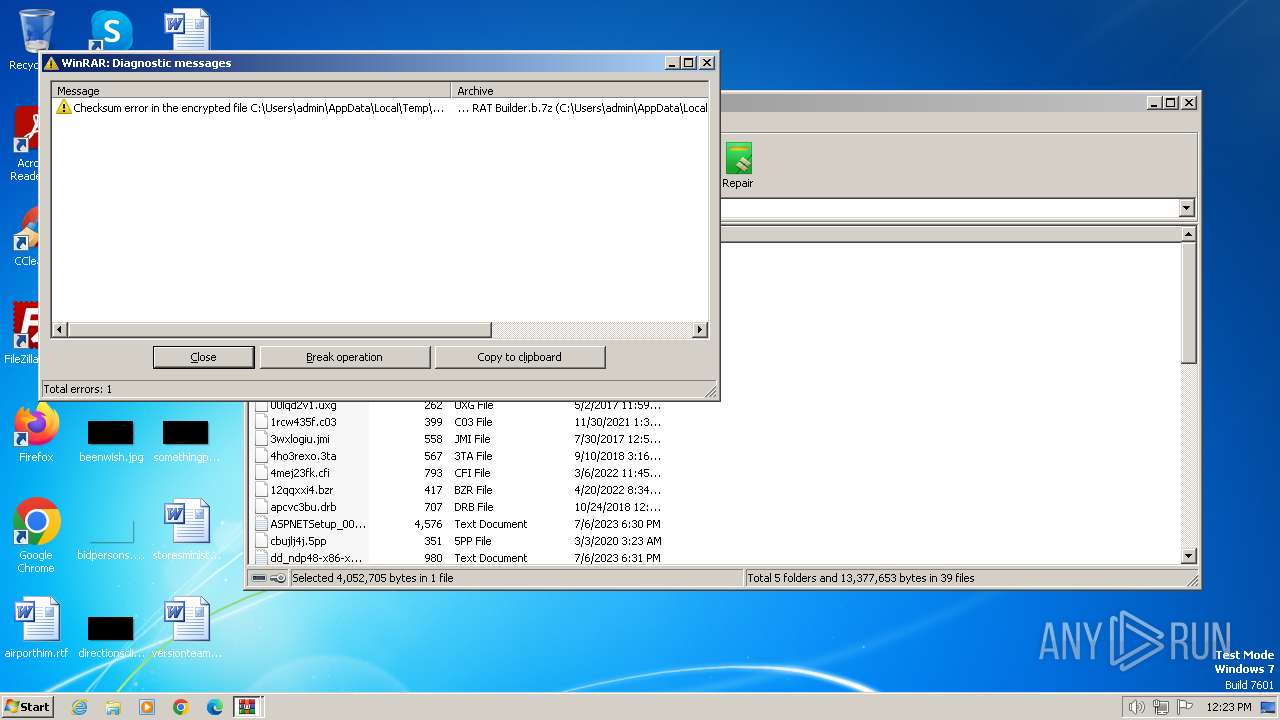Click the WinRAR file list scroll-down arrow
The height and width of the screenshot is (720, 1280).
(1188, 556)
